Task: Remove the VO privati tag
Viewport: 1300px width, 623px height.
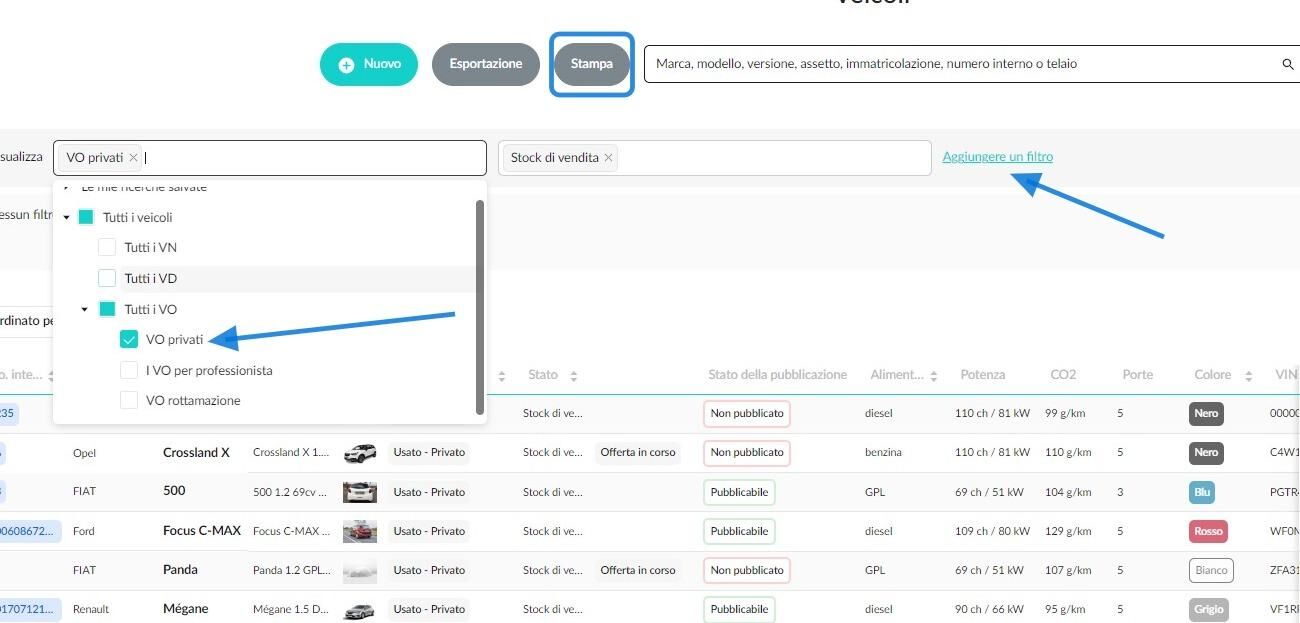Action: 133,157
